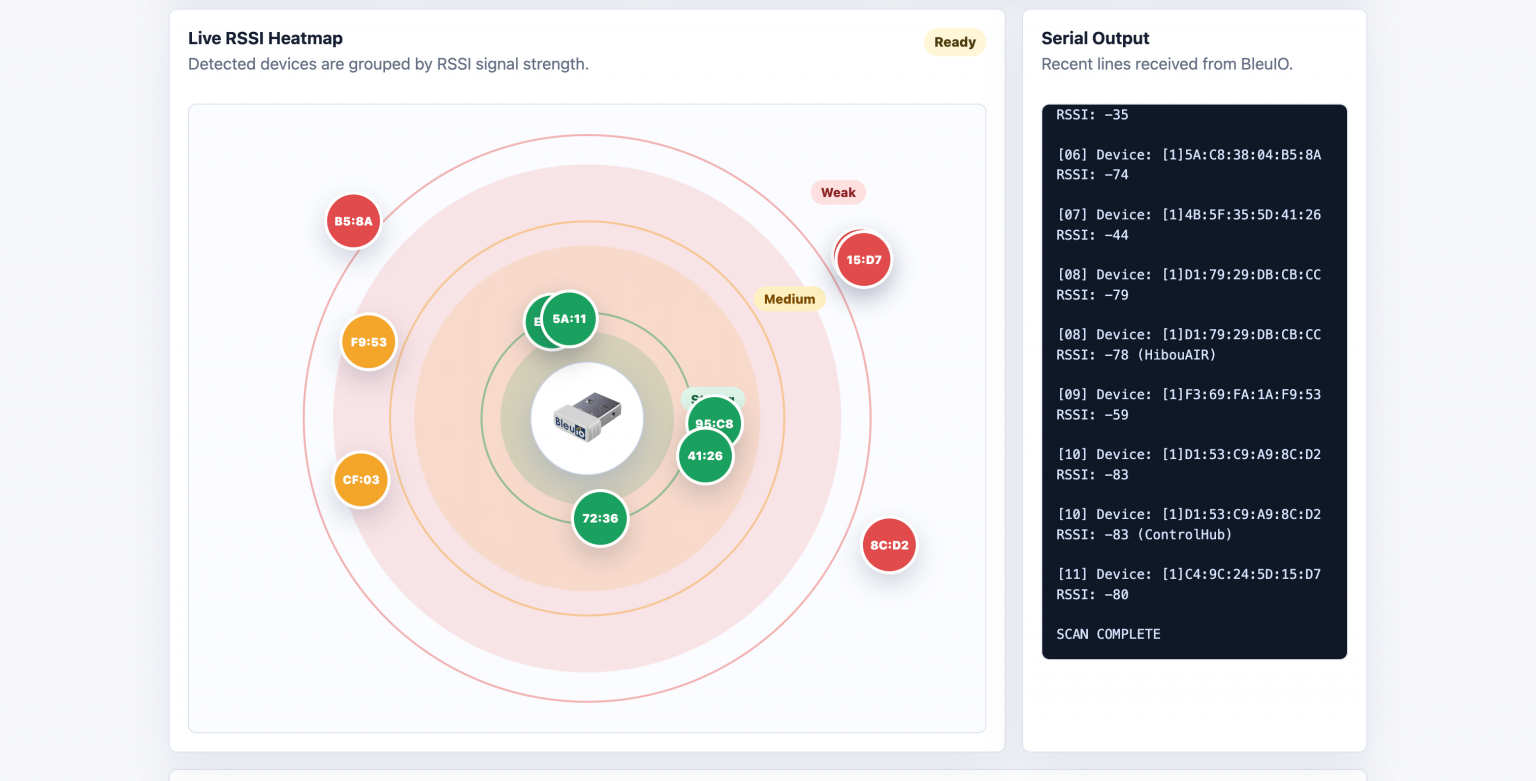
Task: Select the red 8C:D2 device bubble
Action: pyautogui.click(x=889, y=545)
